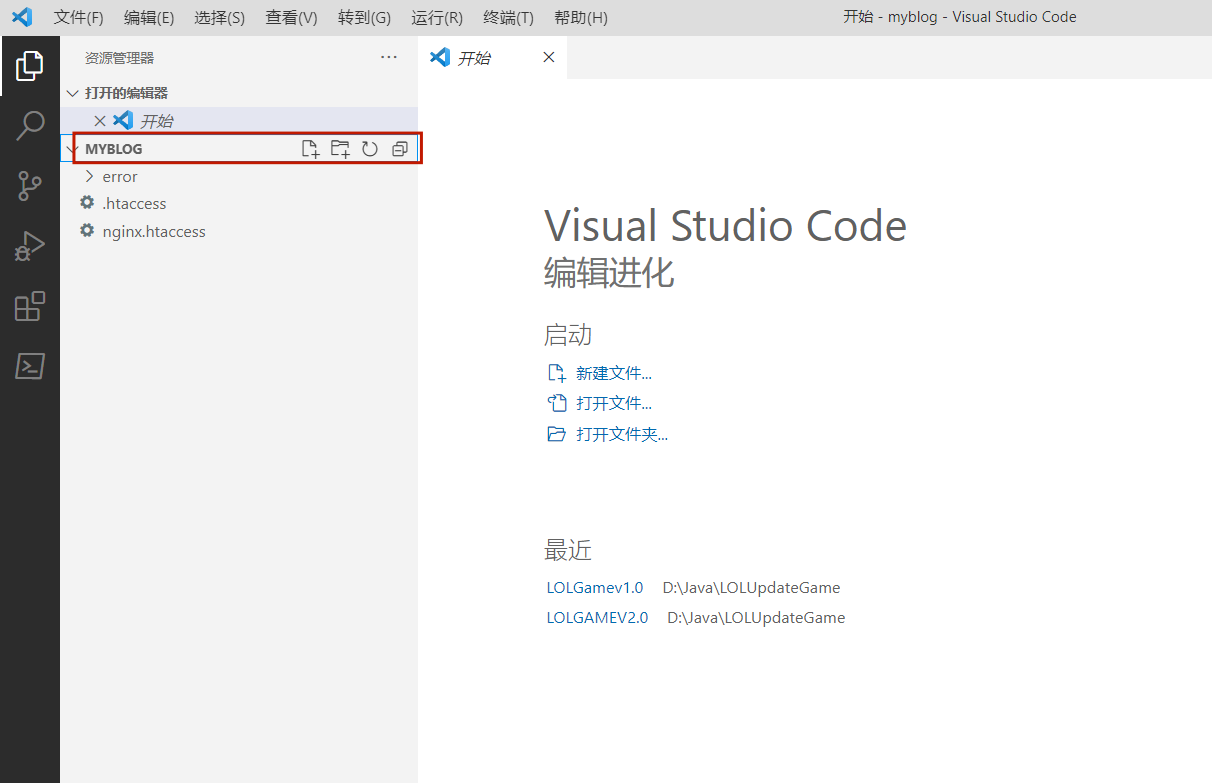Image resolution: width=1212 pixels, height=783 pixels.
Task: Collapse all folders in MYBLOG explorer
Action: [400, 149]
